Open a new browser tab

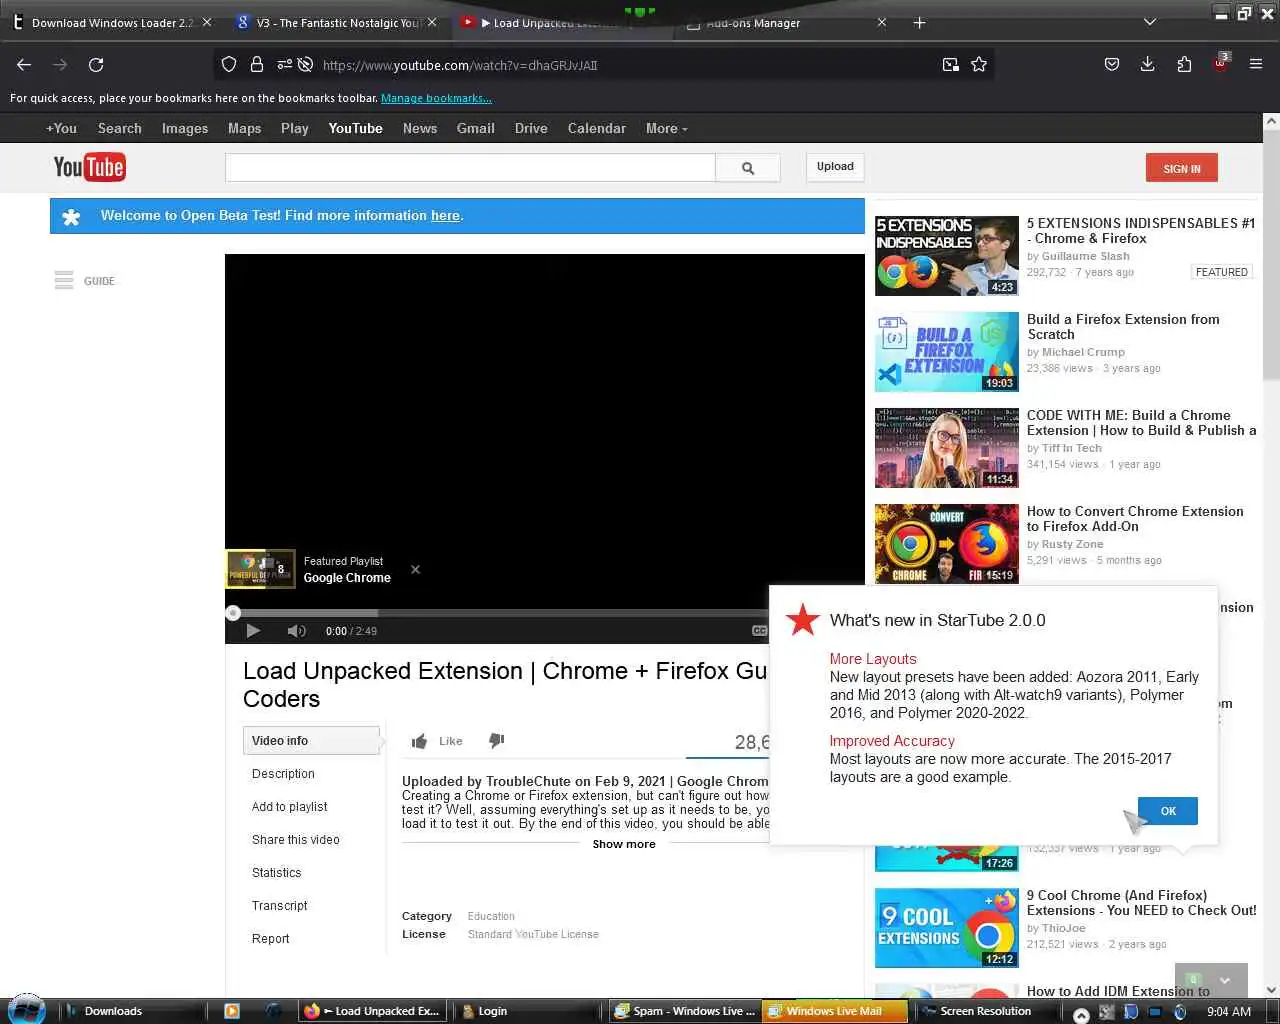tap(919, 23)
